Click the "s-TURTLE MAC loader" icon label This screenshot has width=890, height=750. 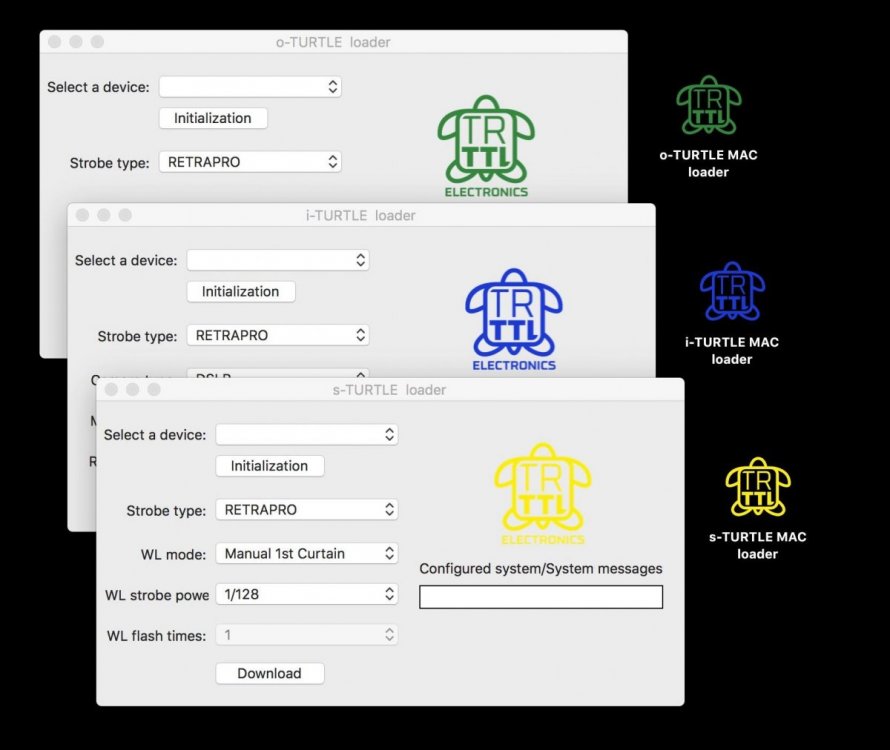(758, 545)
